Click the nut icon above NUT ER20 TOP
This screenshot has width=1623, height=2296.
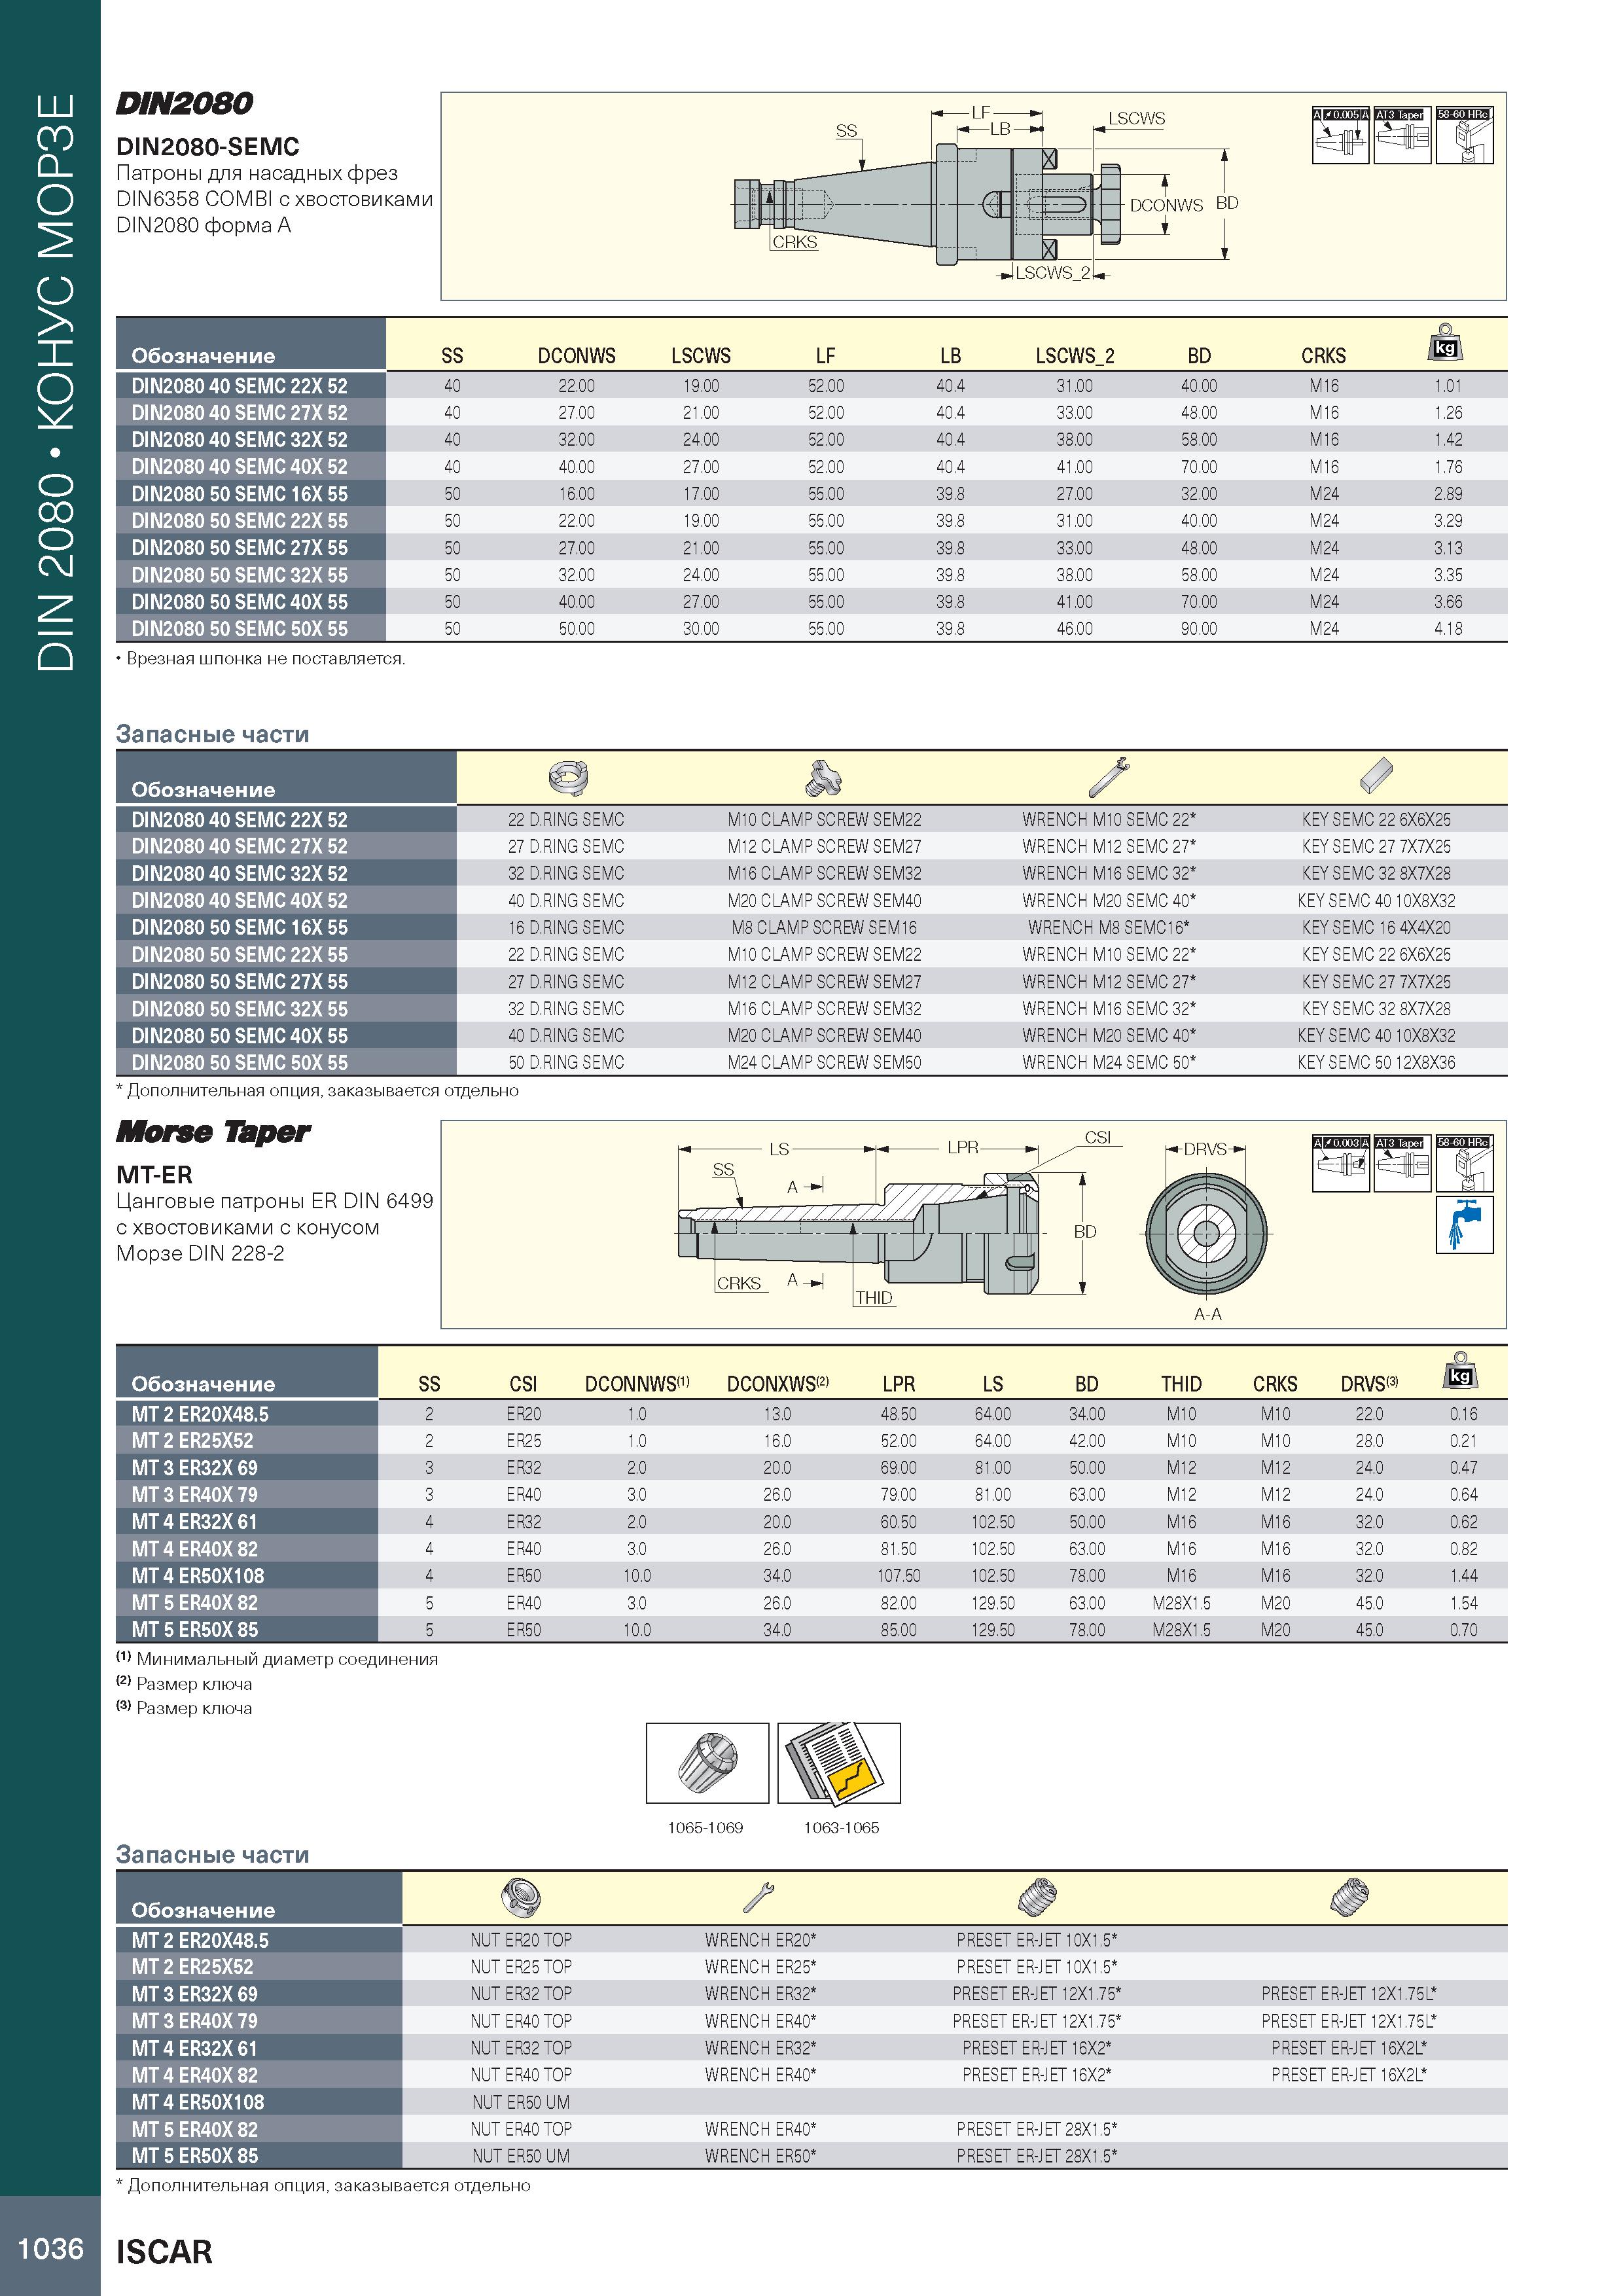tap(522, 1896)
